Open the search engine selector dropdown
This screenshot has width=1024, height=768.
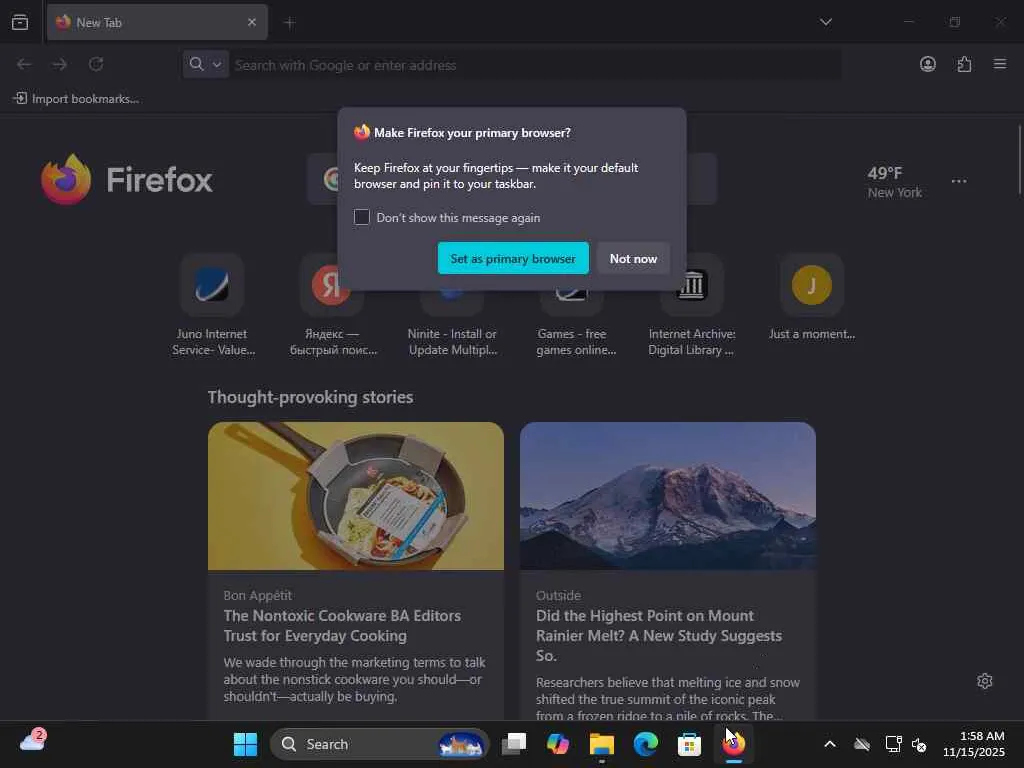pos(206,64)
